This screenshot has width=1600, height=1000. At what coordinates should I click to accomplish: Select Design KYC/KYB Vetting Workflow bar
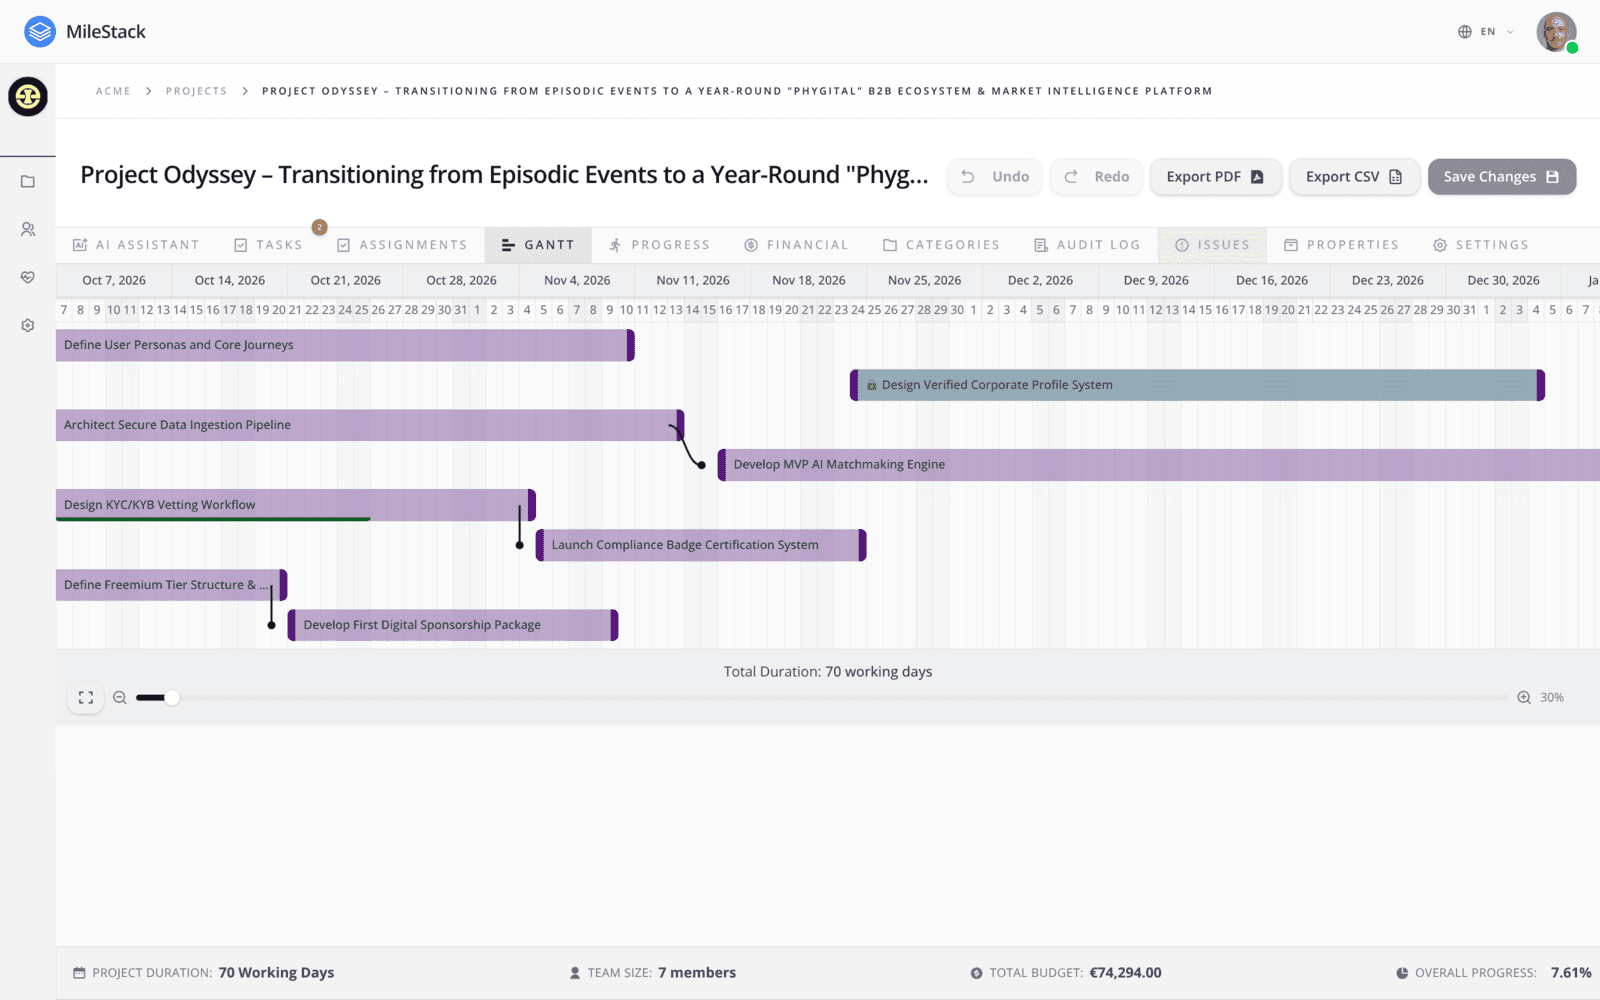click(296, 505)
